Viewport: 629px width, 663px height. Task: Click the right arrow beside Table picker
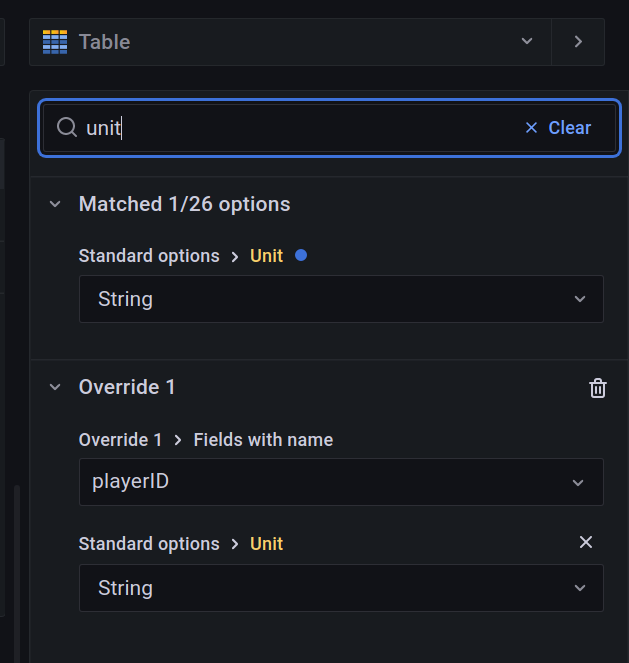coord(578,42)
